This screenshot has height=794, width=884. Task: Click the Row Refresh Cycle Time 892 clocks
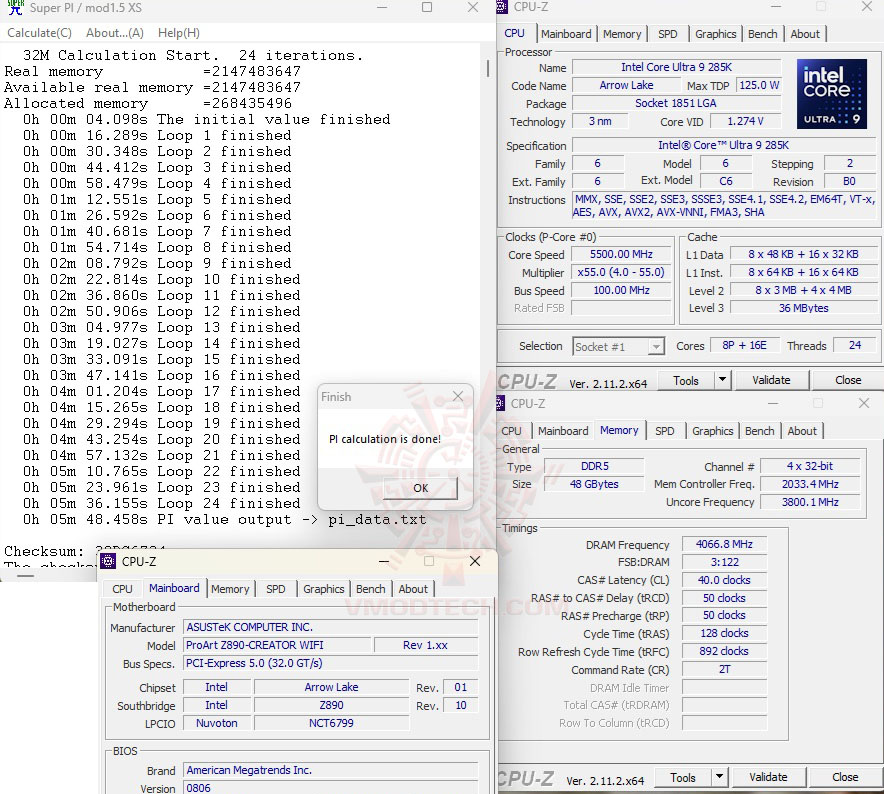(x=724, y=651)
